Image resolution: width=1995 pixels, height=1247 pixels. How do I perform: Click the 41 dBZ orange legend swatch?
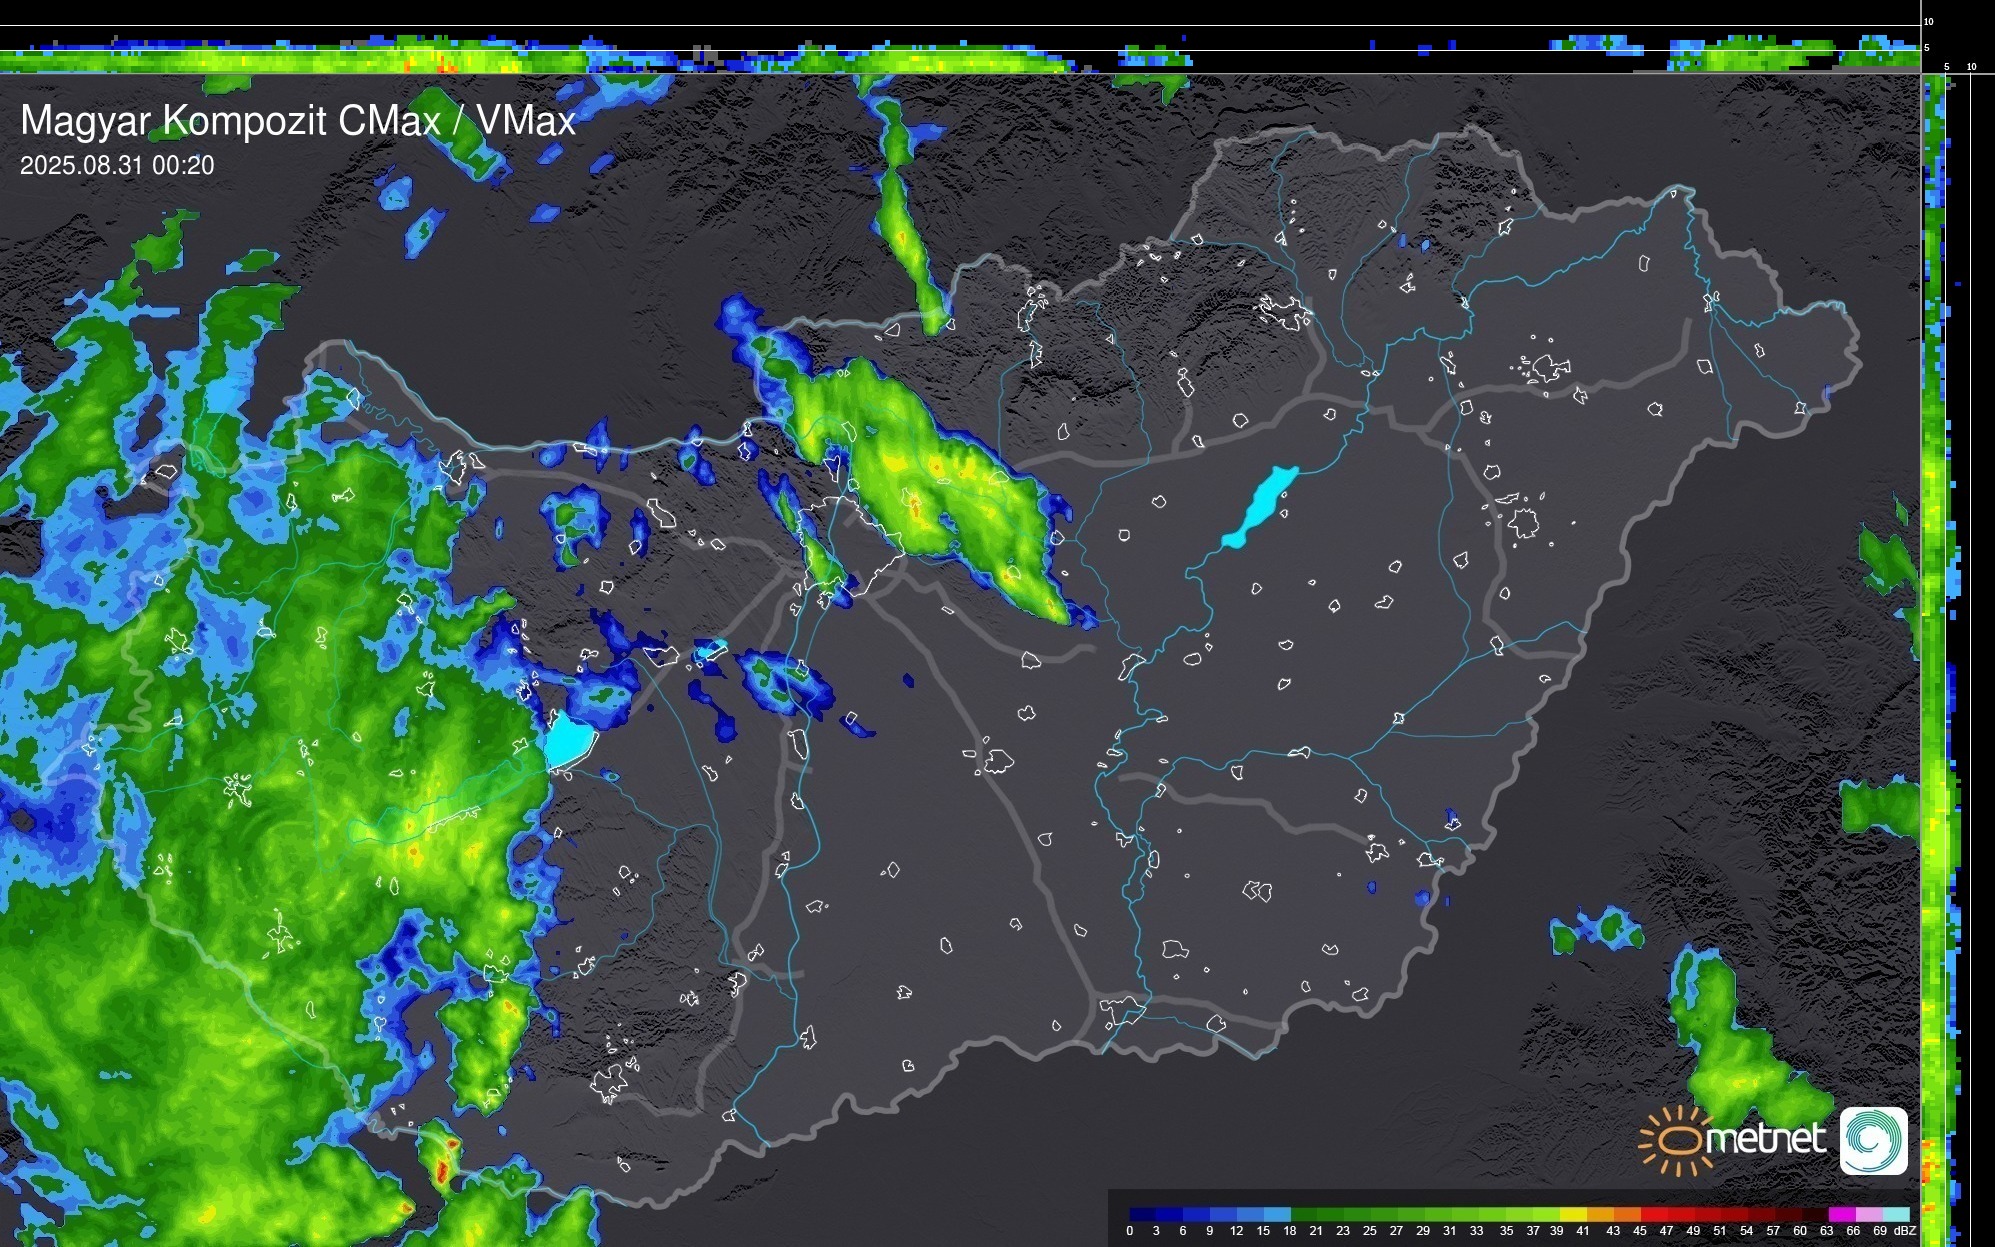pos(1601,1214)
